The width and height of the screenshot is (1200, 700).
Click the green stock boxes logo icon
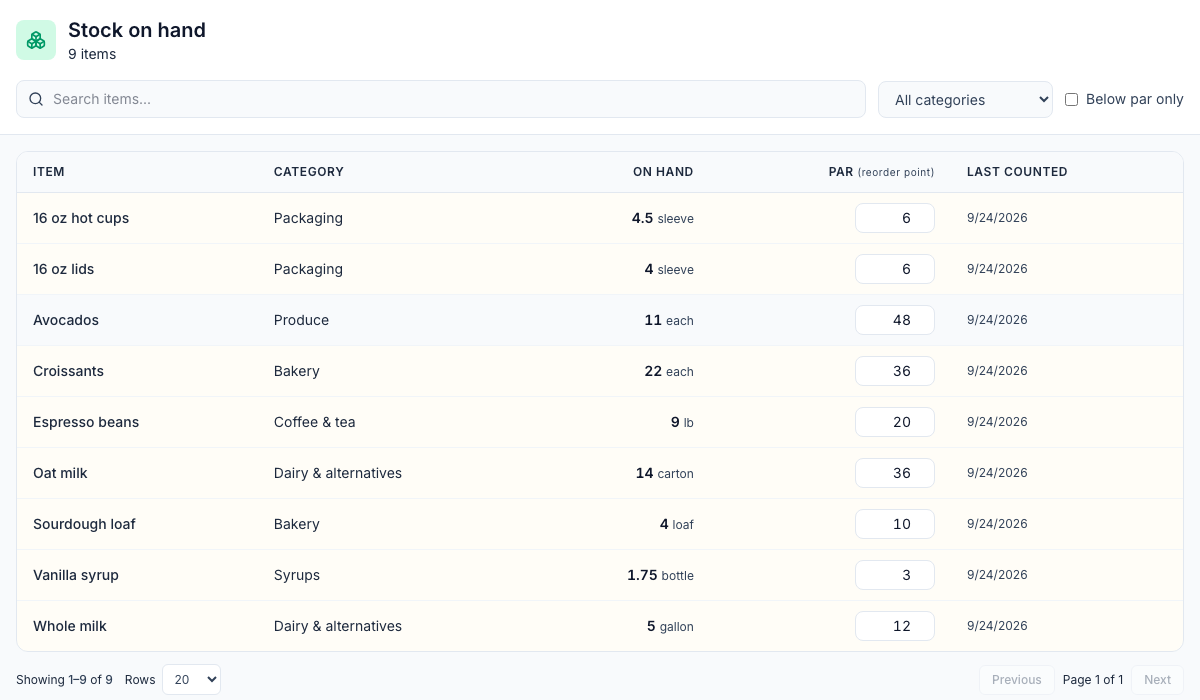point(36,40)
